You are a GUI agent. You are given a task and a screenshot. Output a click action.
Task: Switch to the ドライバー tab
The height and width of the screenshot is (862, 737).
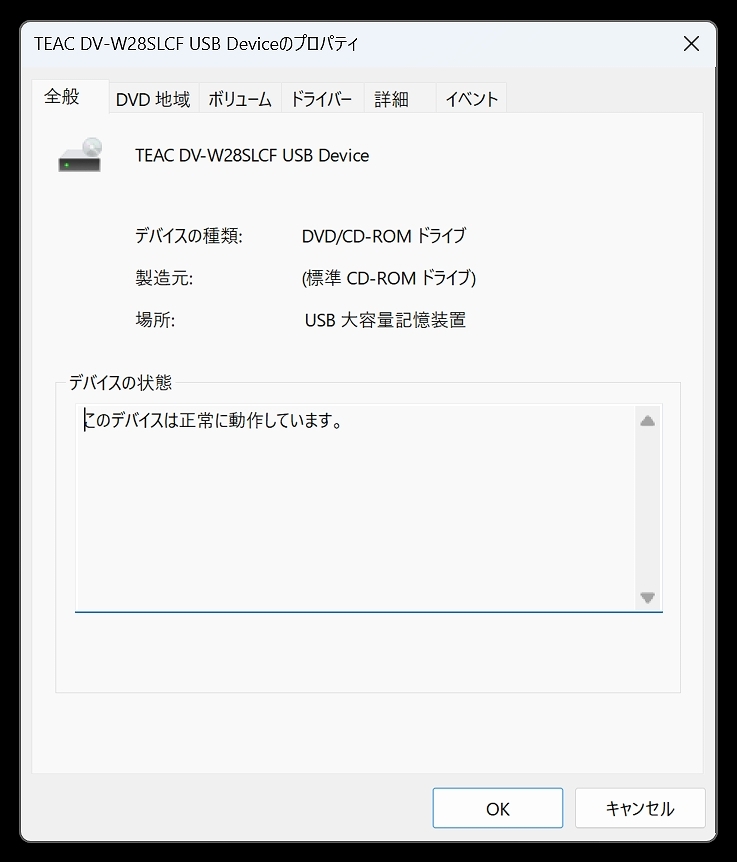coord(322,99)
